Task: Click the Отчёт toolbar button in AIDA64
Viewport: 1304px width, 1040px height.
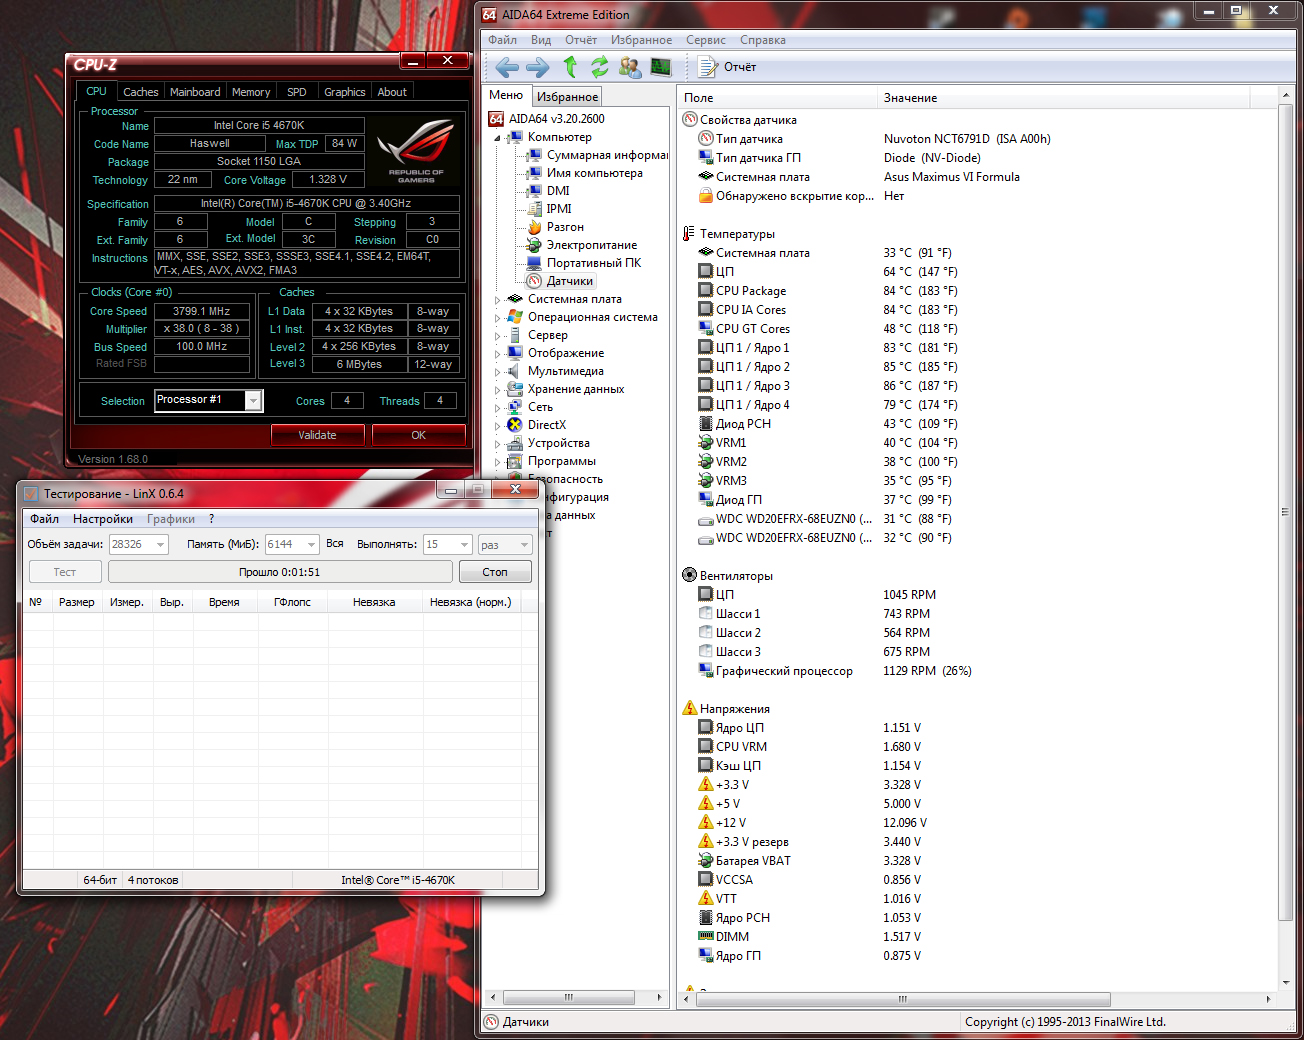Action: [x=727, y=67]
